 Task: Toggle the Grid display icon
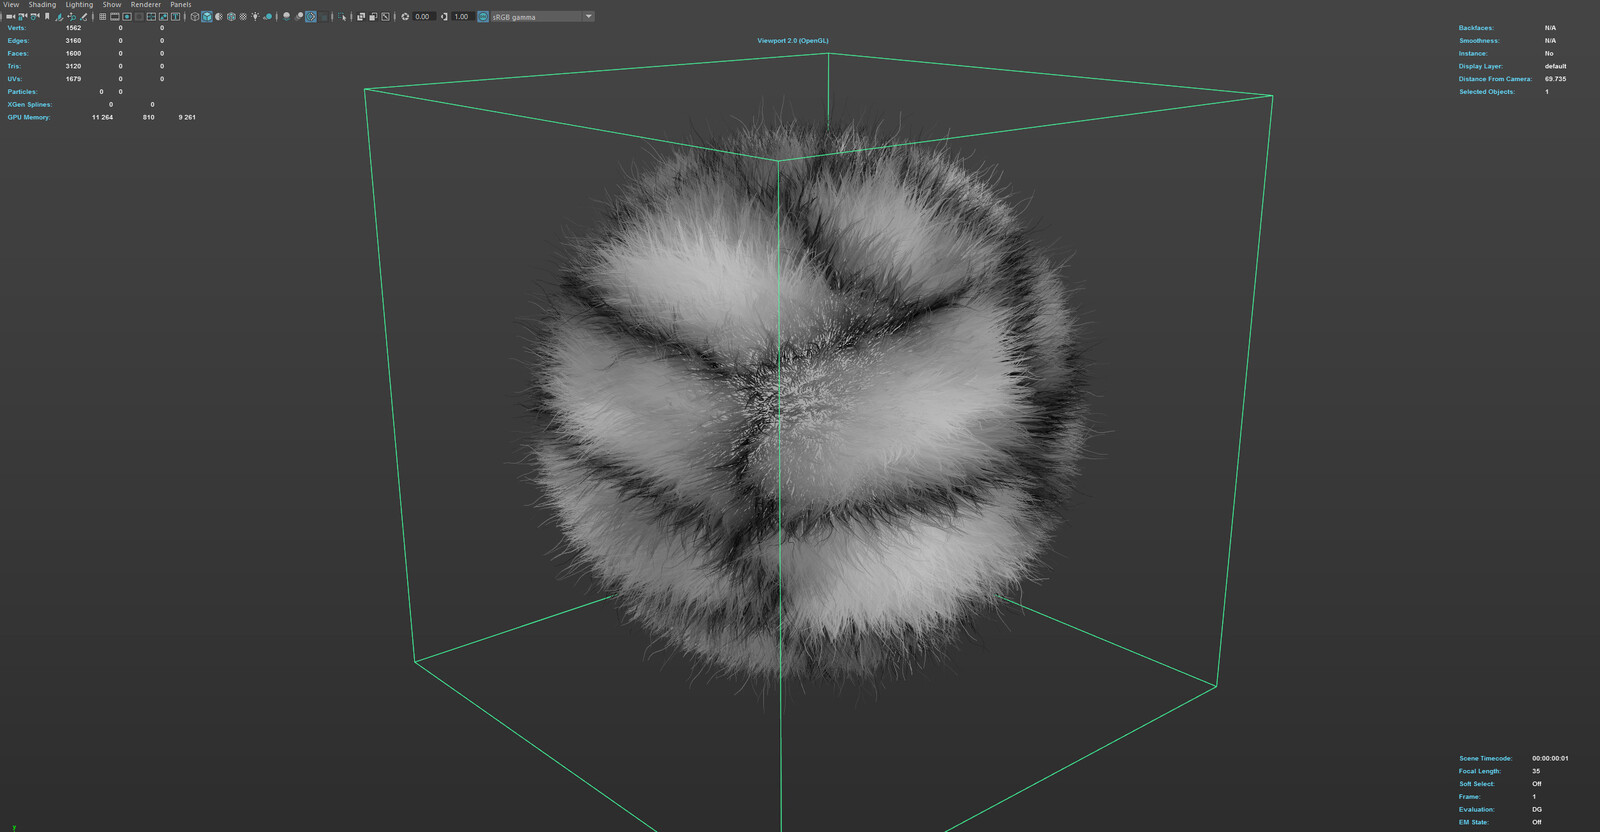point(103,16)
